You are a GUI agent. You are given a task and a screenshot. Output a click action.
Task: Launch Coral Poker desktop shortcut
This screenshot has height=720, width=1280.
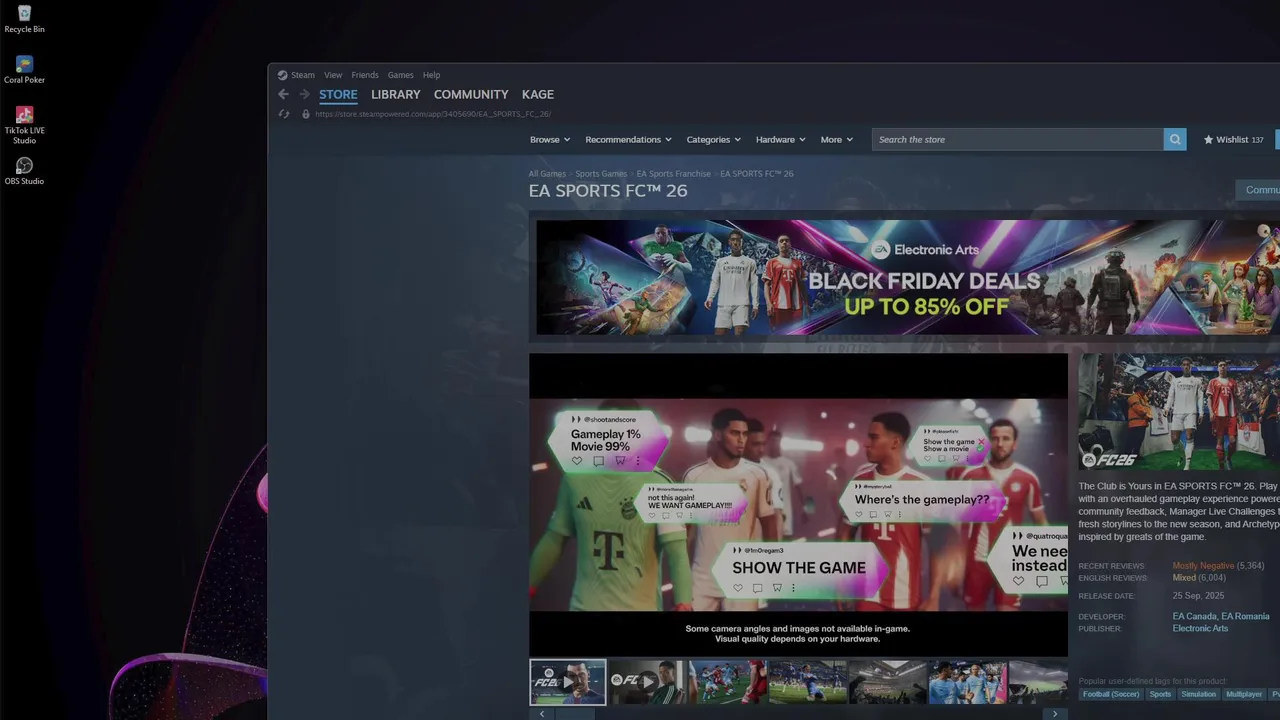24,70
